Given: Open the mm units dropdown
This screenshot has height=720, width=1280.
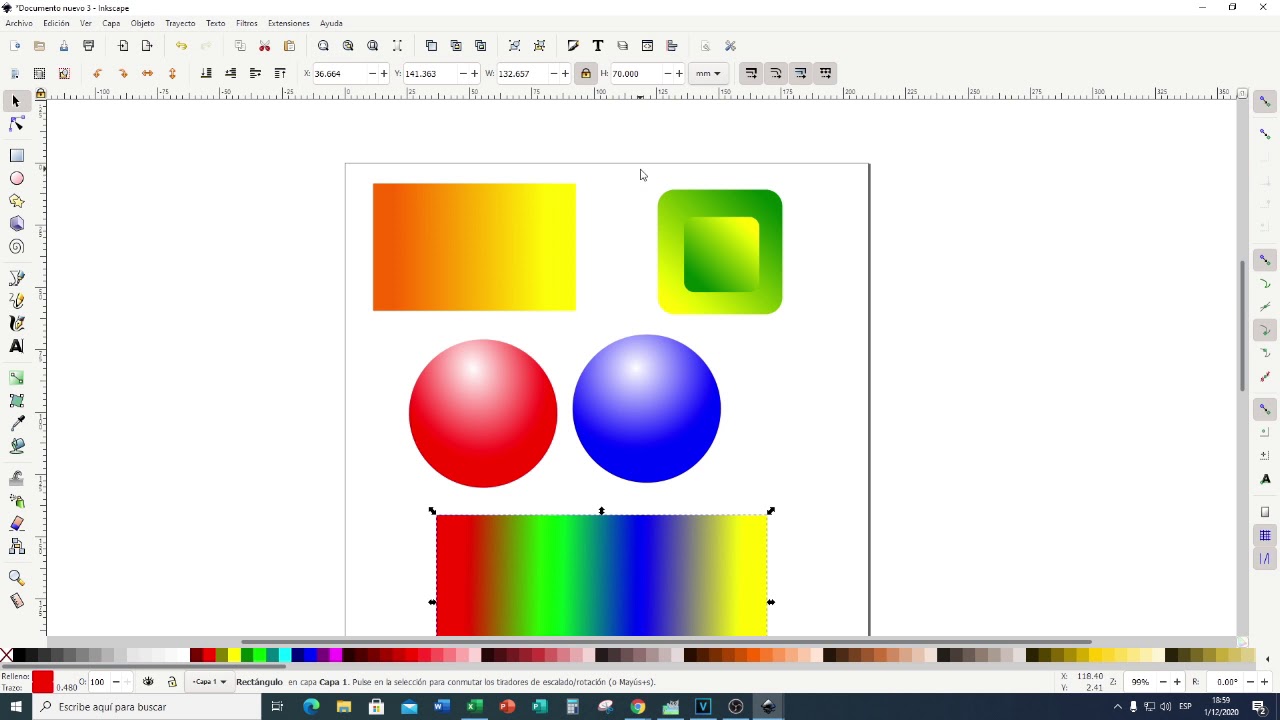Looking at the screenshot, I should tap(709, 73).
